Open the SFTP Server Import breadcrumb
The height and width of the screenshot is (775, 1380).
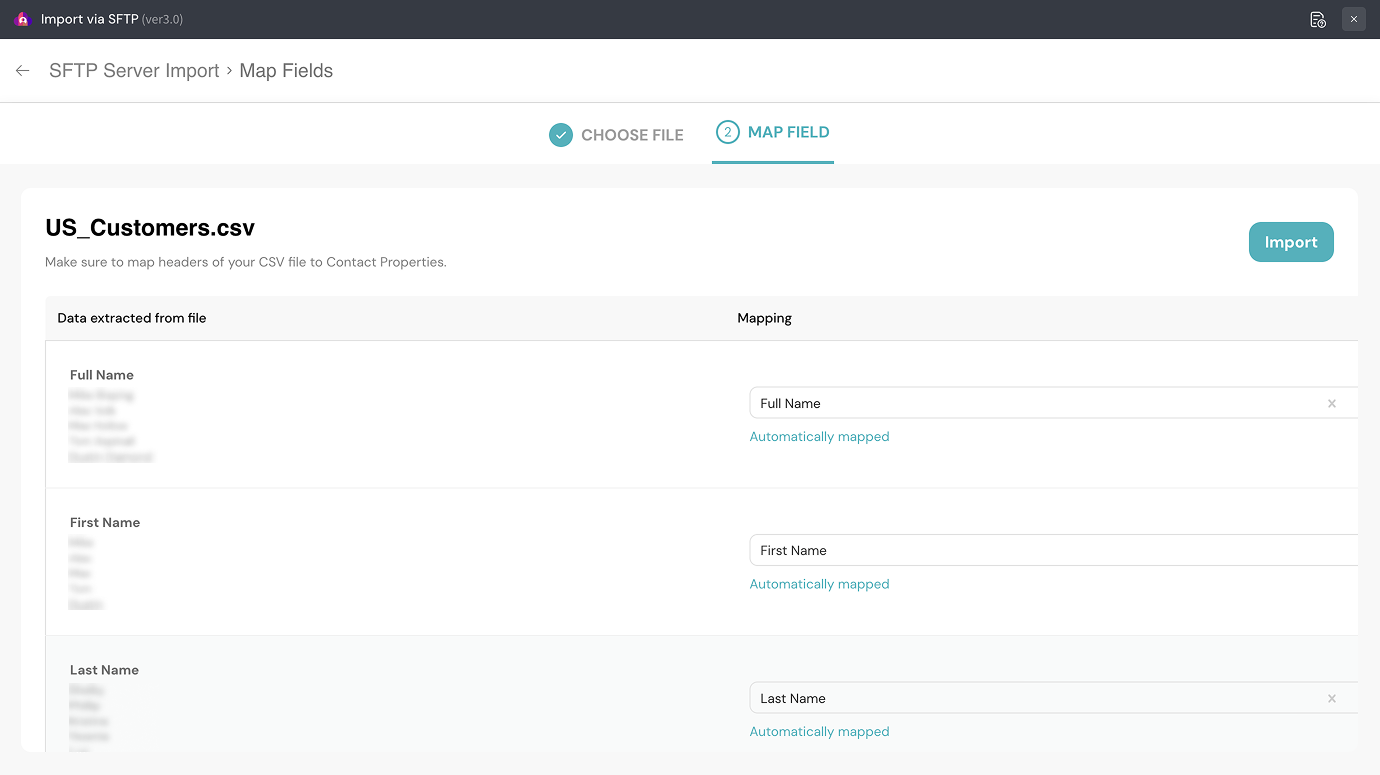134,71
